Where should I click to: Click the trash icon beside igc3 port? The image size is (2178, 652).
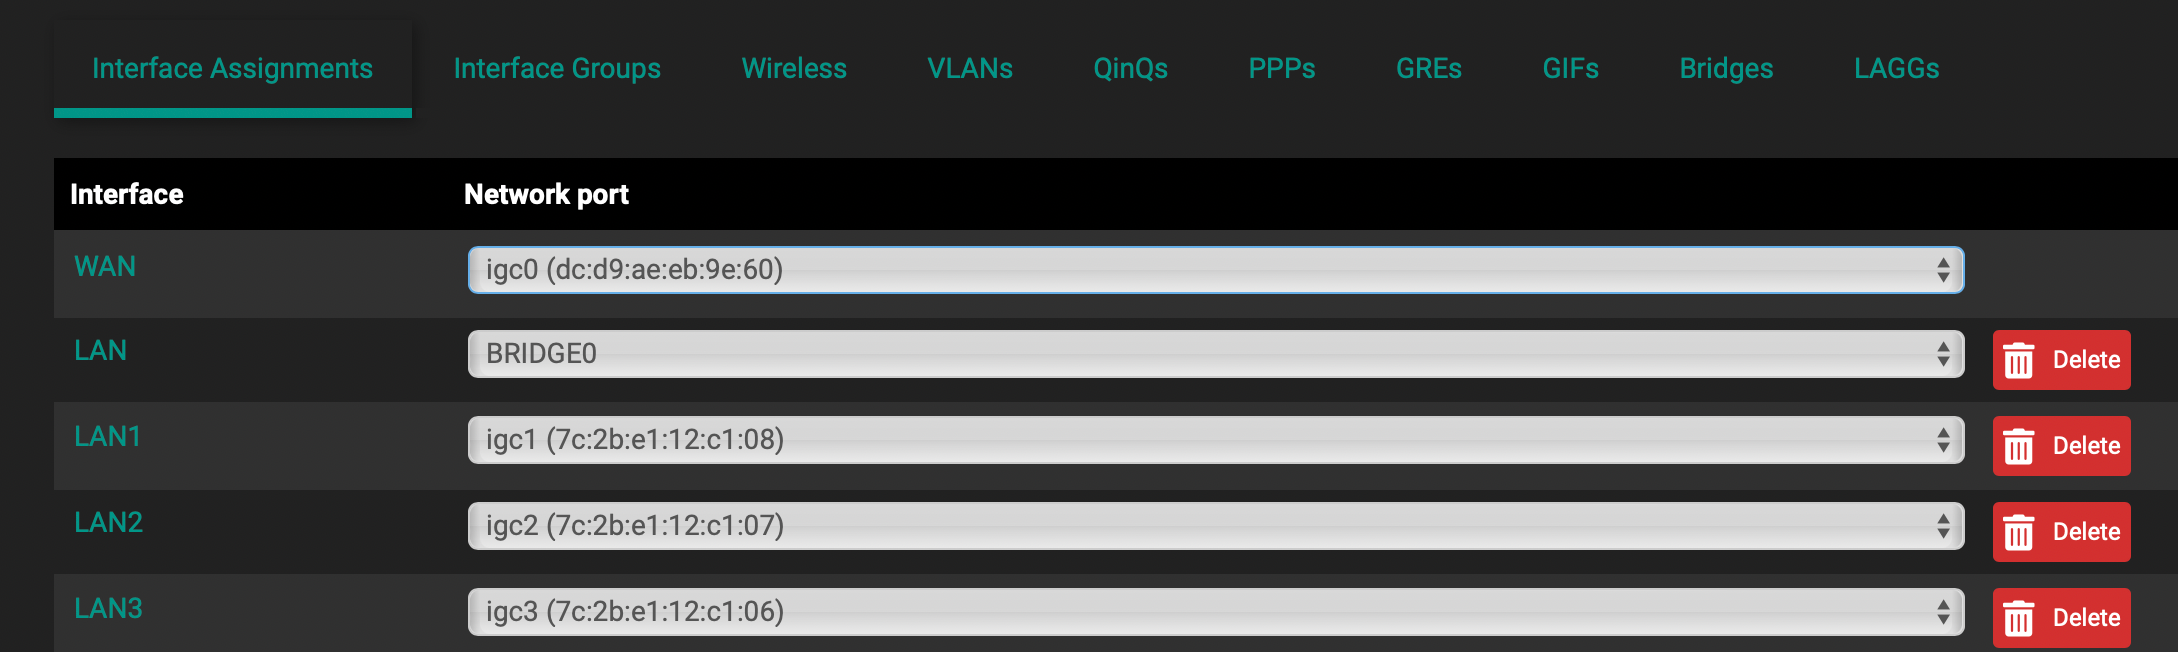(x=2019, y=618)
